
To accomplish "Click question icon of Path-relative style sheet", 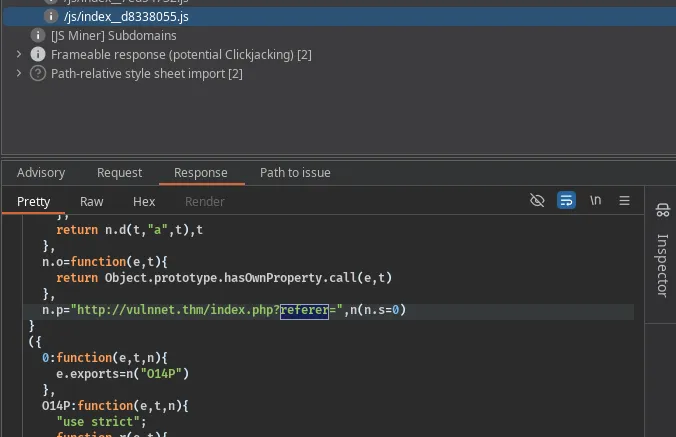I will (38, 73).
